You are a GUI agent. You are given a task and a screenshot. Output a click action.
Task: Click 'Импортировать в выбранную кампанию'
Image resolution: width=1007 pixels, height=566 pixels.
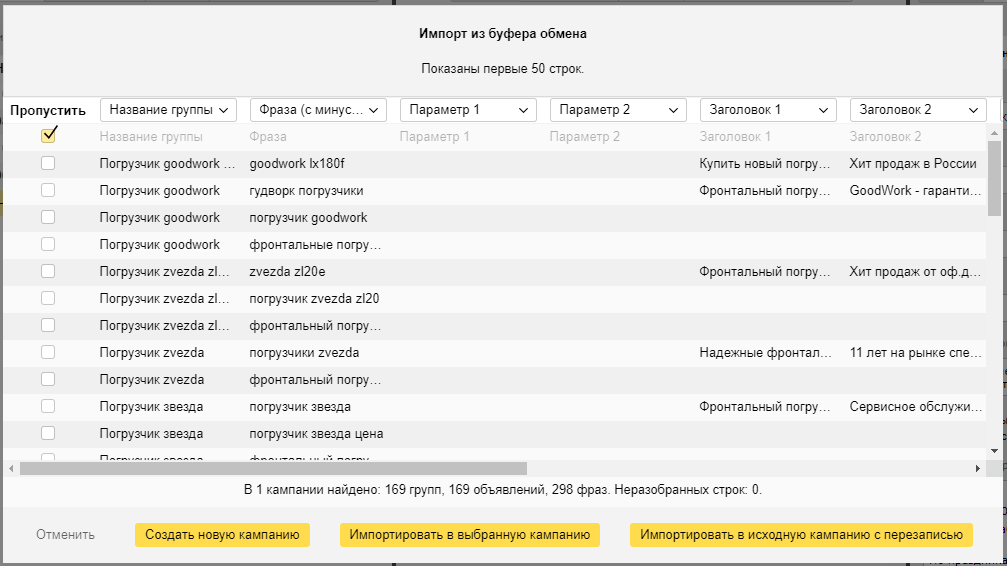469,535
